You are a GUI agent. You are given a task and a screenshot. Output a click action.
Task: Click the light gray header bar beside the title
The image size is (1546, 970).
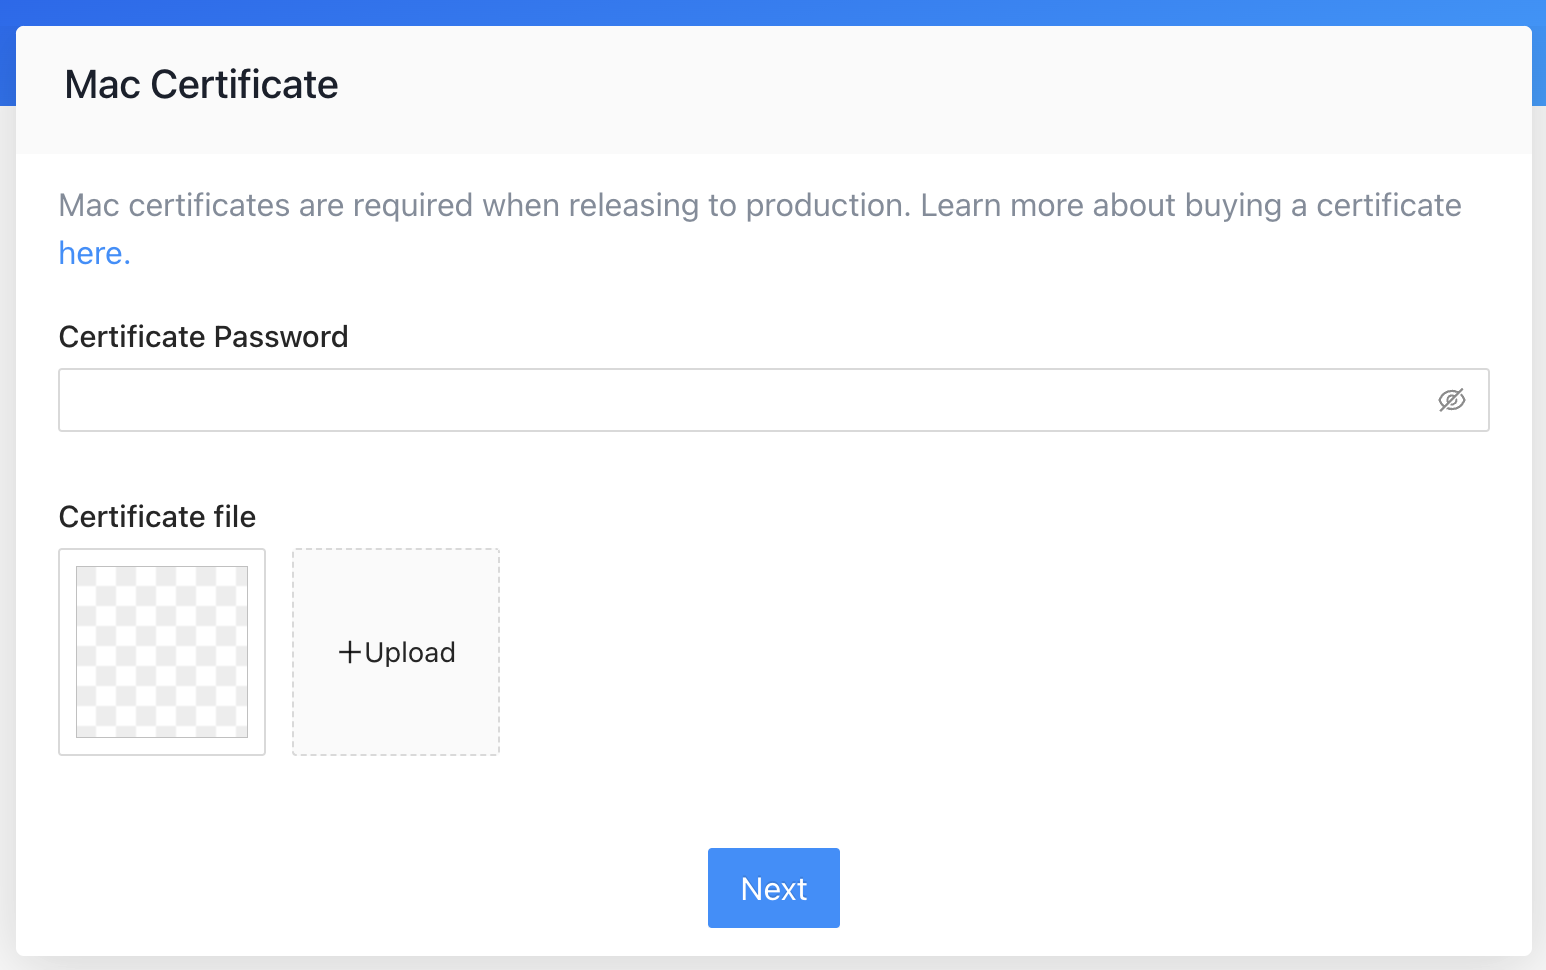(x=900, y=90)
